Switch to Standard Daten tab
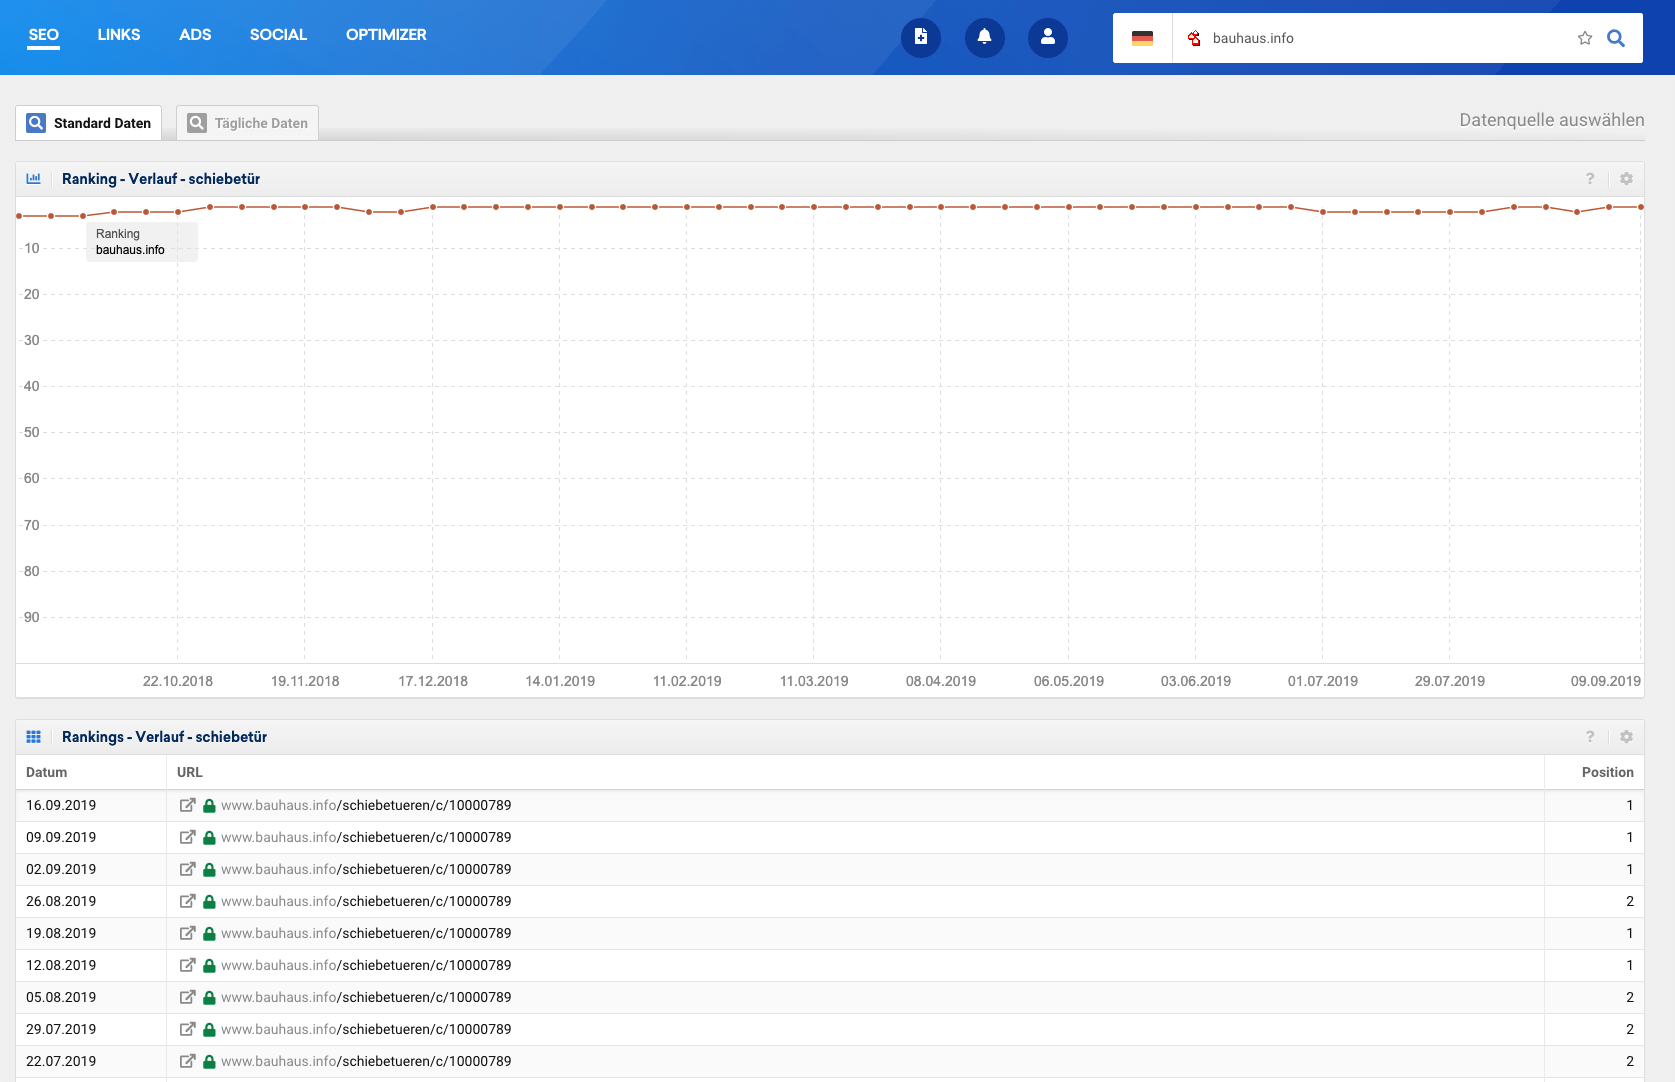The image size is (1675, 1082). pyautogui.click(x=89, y=123)
